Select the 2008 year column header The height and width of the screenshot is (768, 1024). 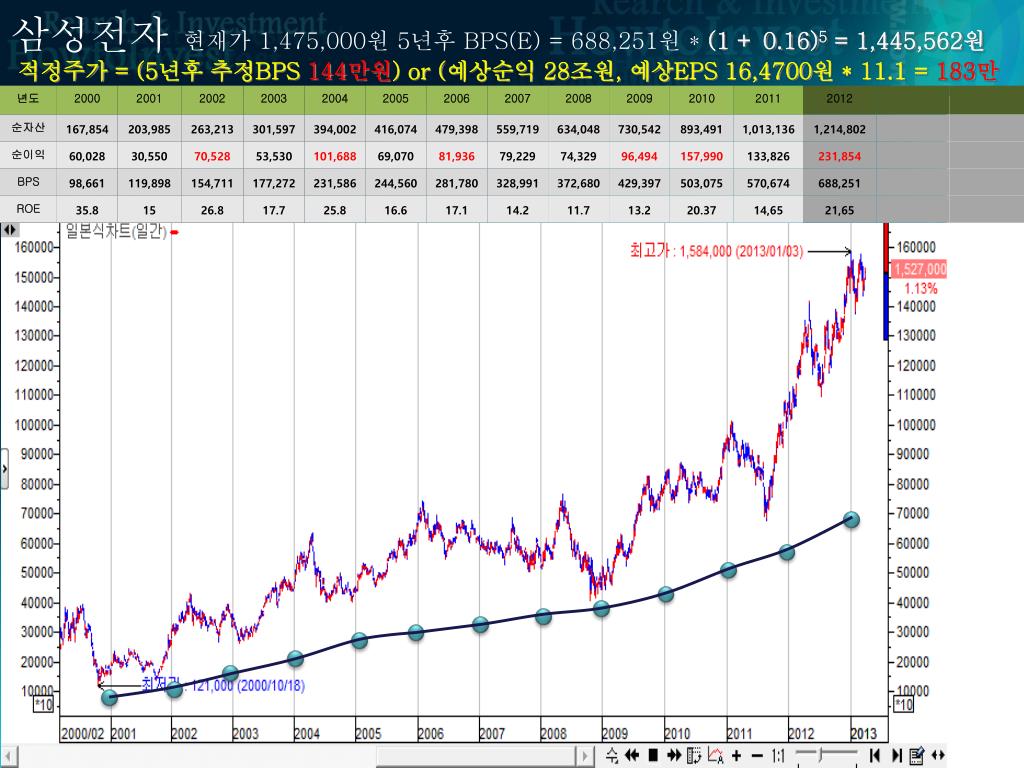(x=578, y=99)
